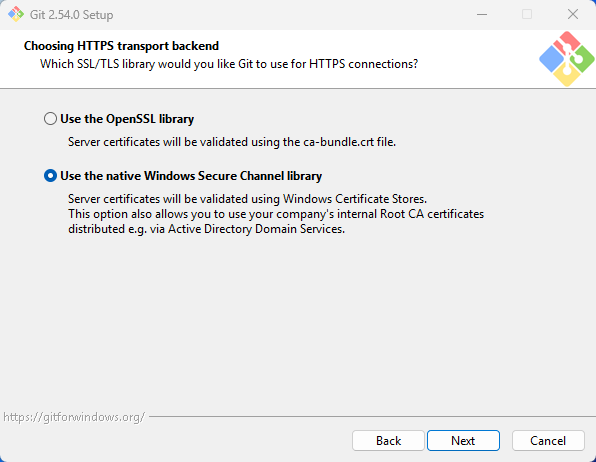Click the "Git 2.54.0 Setup" title text
This screenshot has width=596, height=462.
coord(71,15)
